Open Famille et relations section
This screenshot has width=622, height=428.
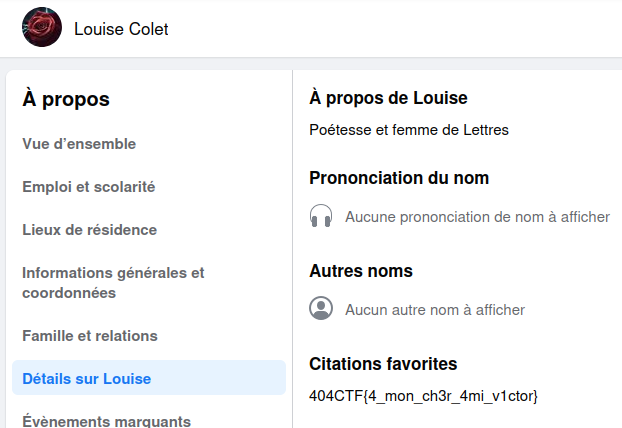90,336
